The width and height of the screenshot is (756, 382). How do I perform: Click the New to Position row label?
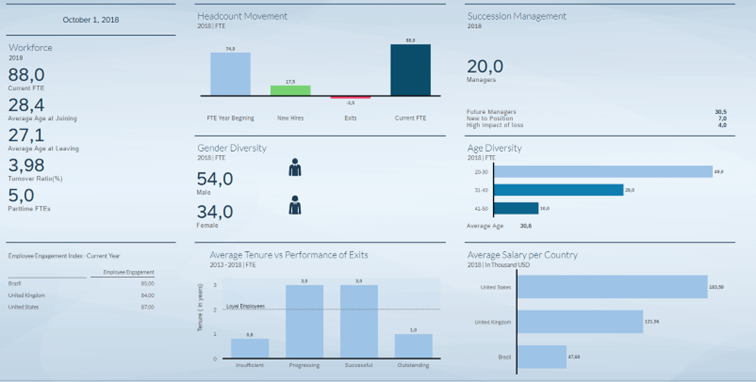[489, 118]
